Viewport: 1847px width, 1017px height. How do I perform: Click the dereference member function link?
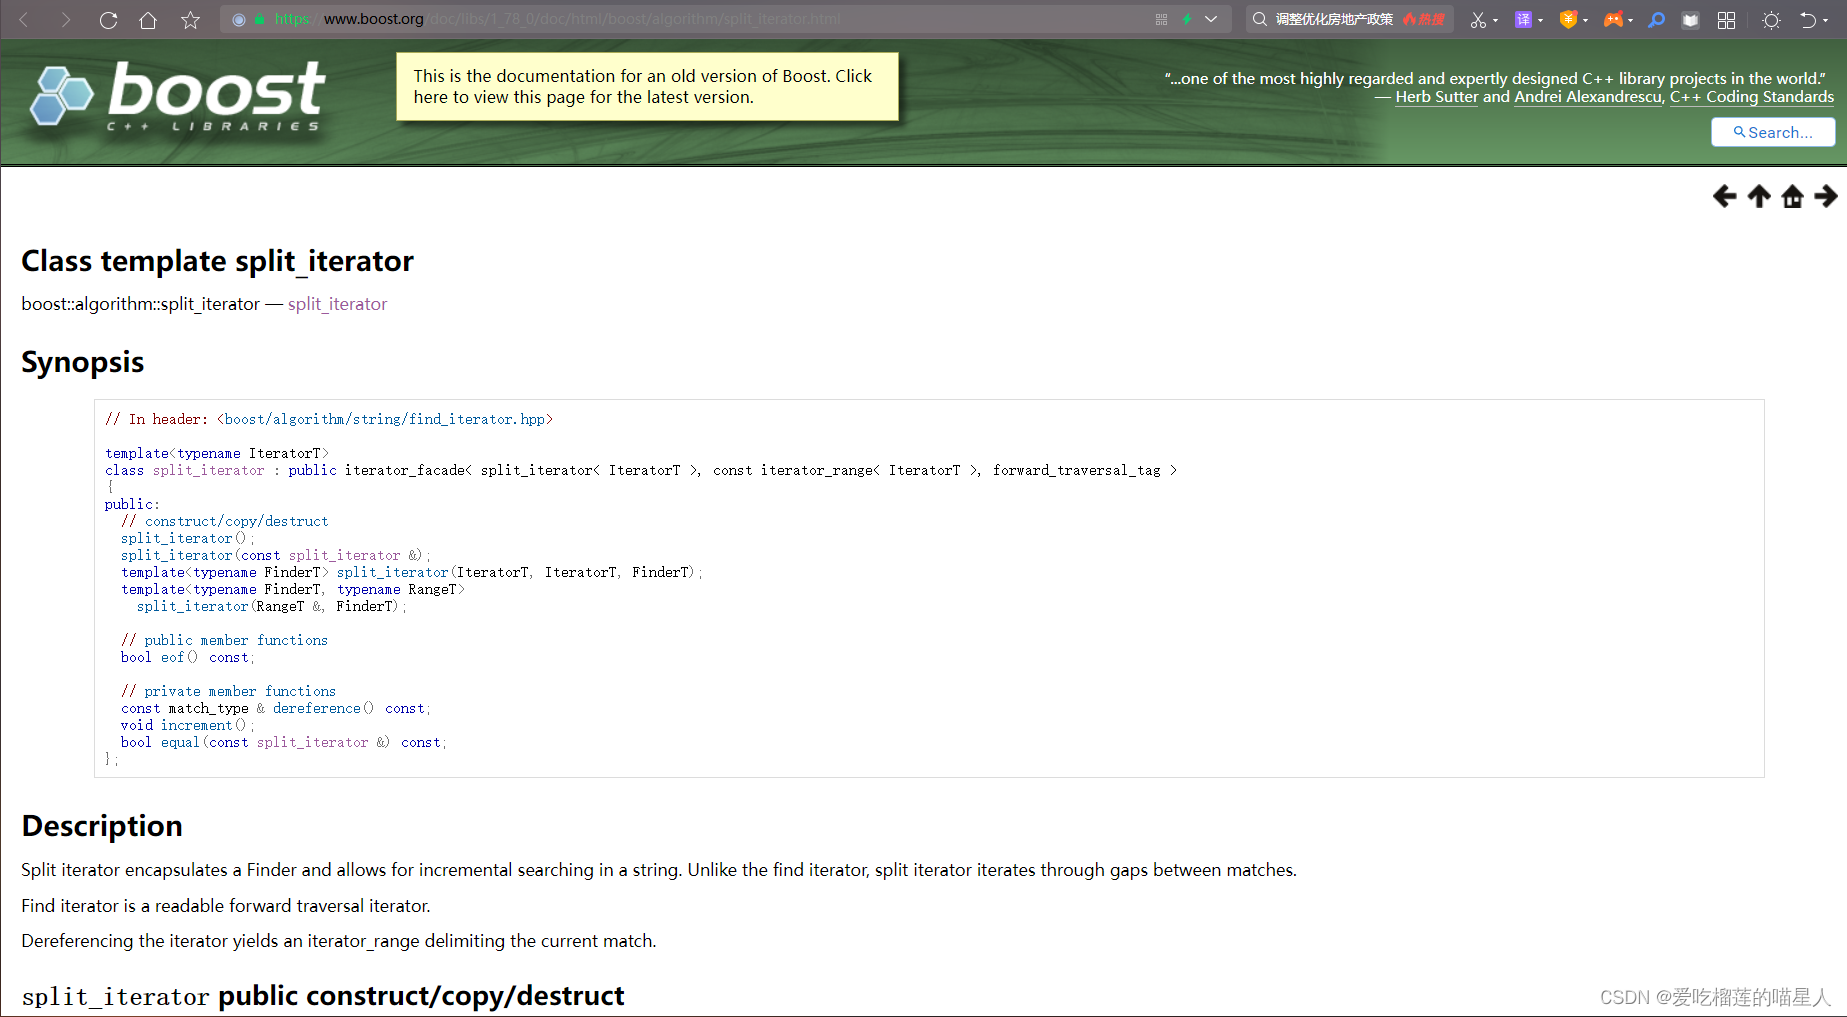(316, 708)
